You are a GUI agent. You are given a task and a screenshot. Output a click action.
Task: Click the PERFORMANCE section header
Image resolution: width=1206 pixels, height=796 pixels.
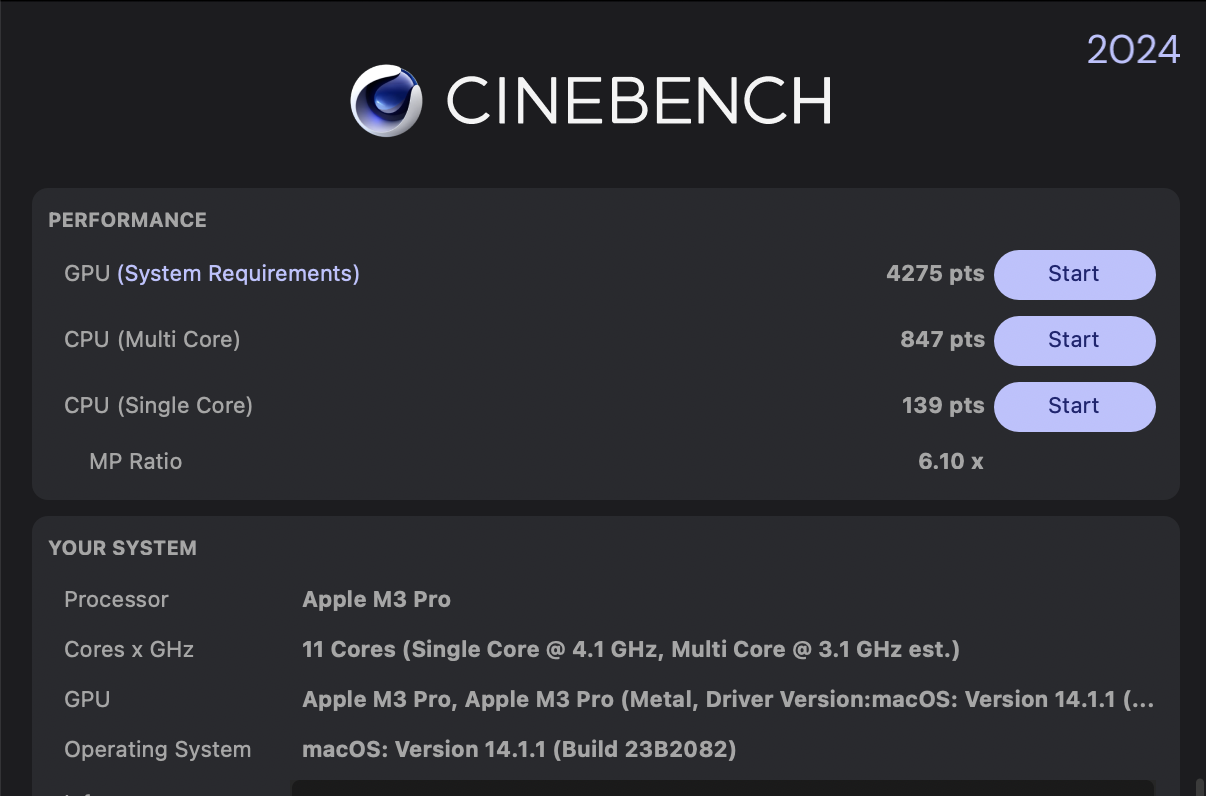pos(127,220)
